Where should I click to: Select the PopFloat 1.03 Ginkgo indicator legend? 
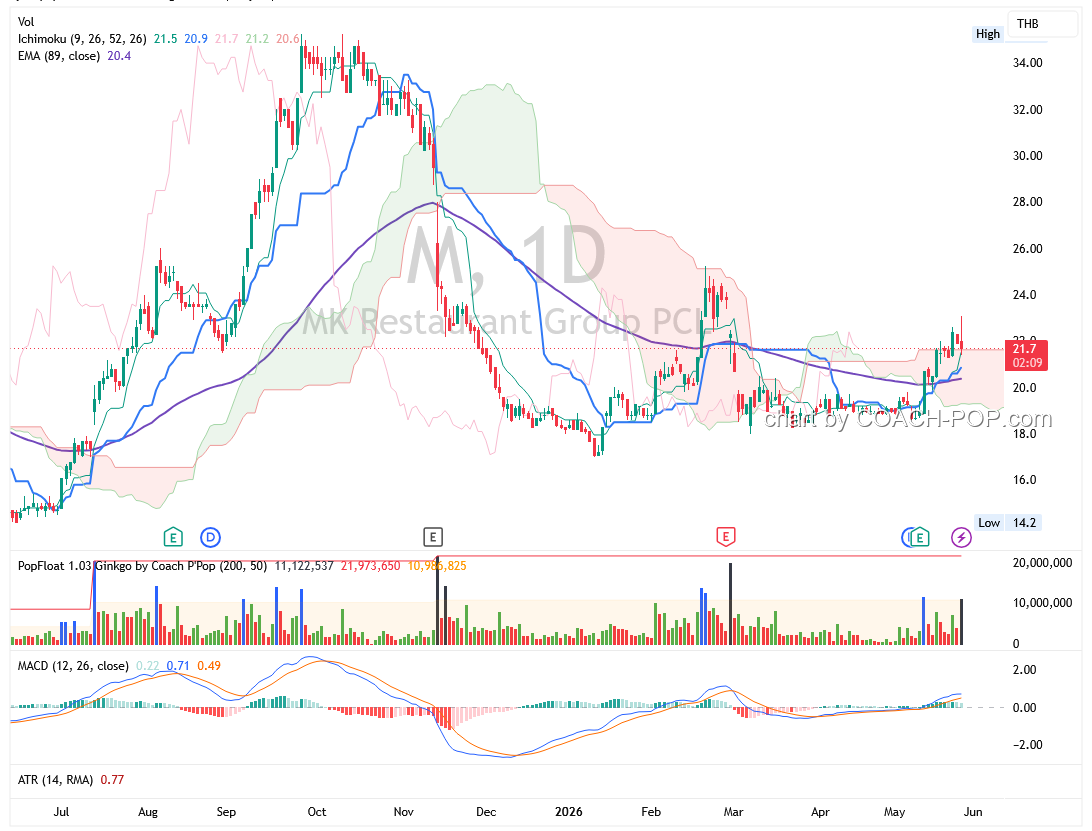tap(142, 566)
